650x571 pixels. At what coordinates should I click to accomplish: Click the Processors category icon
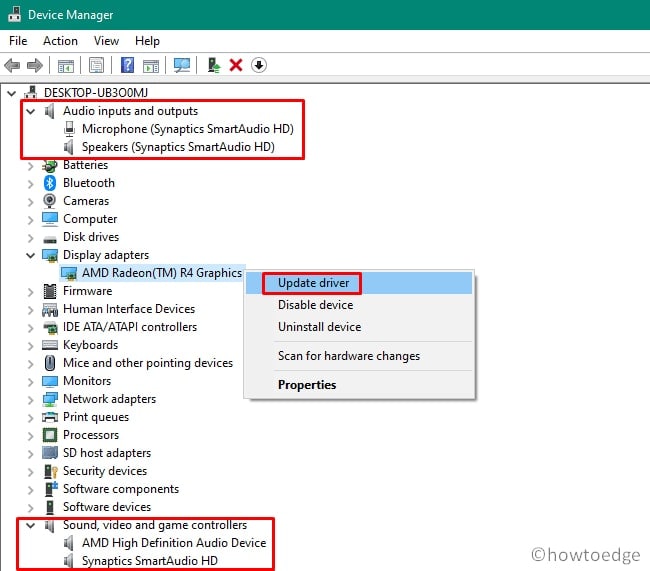click(50, 435)
